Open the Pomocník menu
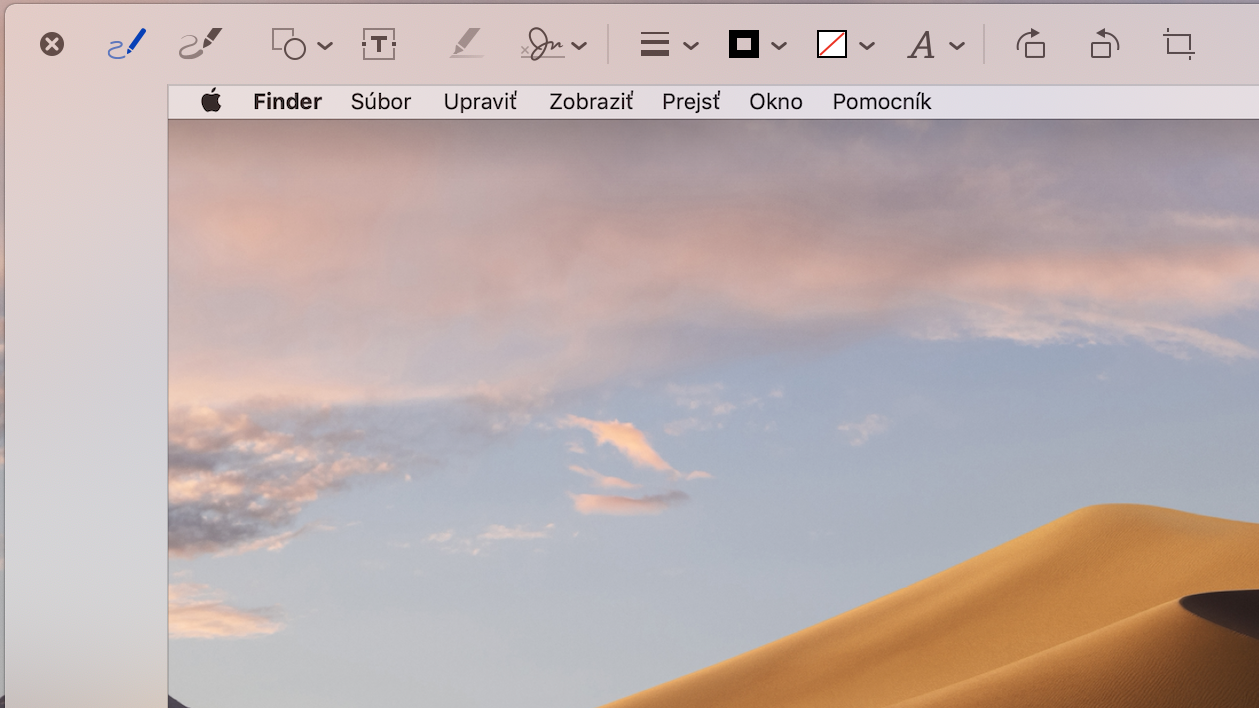Screen dimensions: 1259x708 click(x=882, y=102)
